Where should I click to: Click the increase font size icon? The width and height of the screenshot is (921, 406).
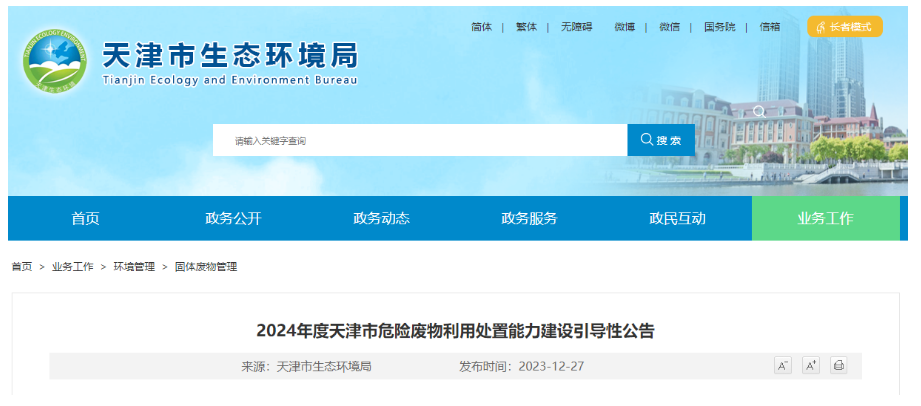811,366
